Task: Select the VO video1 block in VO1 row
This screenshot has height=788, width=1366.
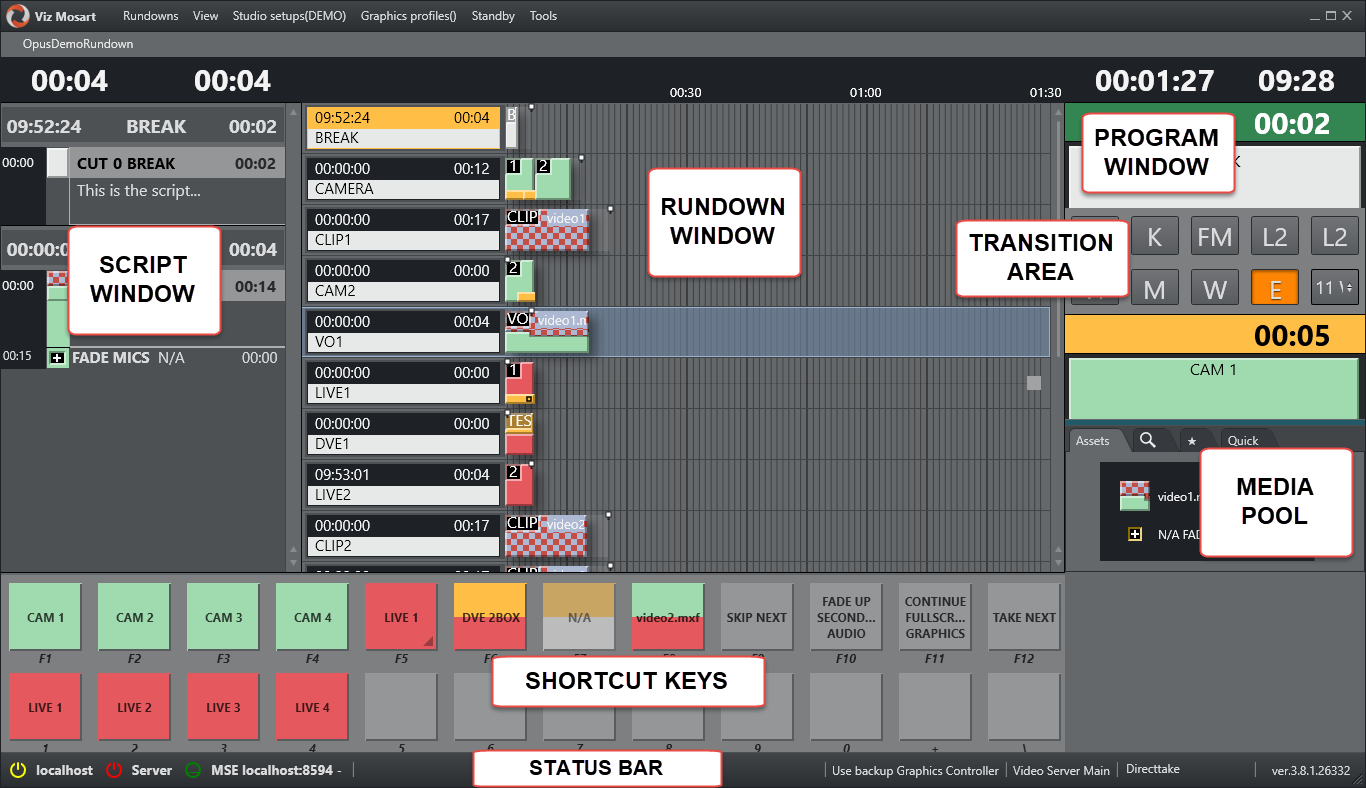Action: click(547, 332)
